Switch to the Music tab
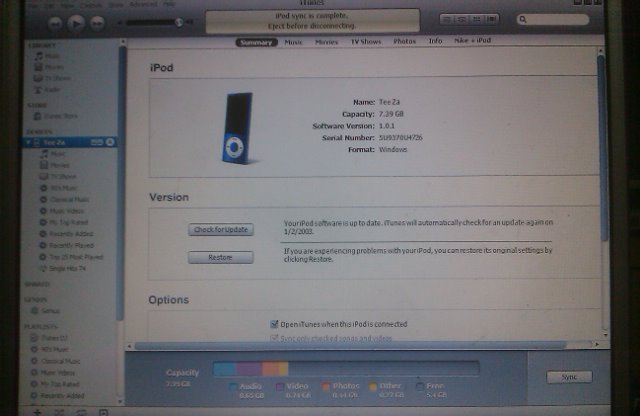Viewport: 640px width, 416px height. click(294, 41)
